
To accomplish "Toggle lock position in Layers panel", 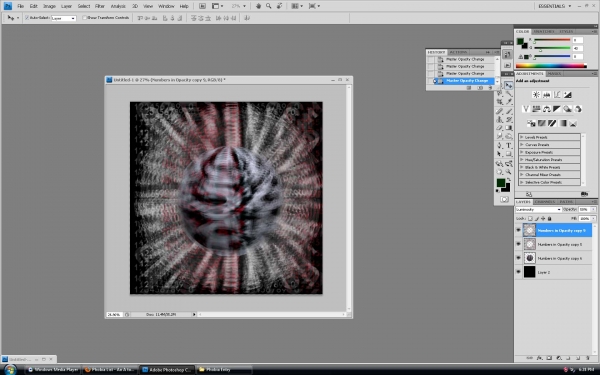I will point(543,218).
